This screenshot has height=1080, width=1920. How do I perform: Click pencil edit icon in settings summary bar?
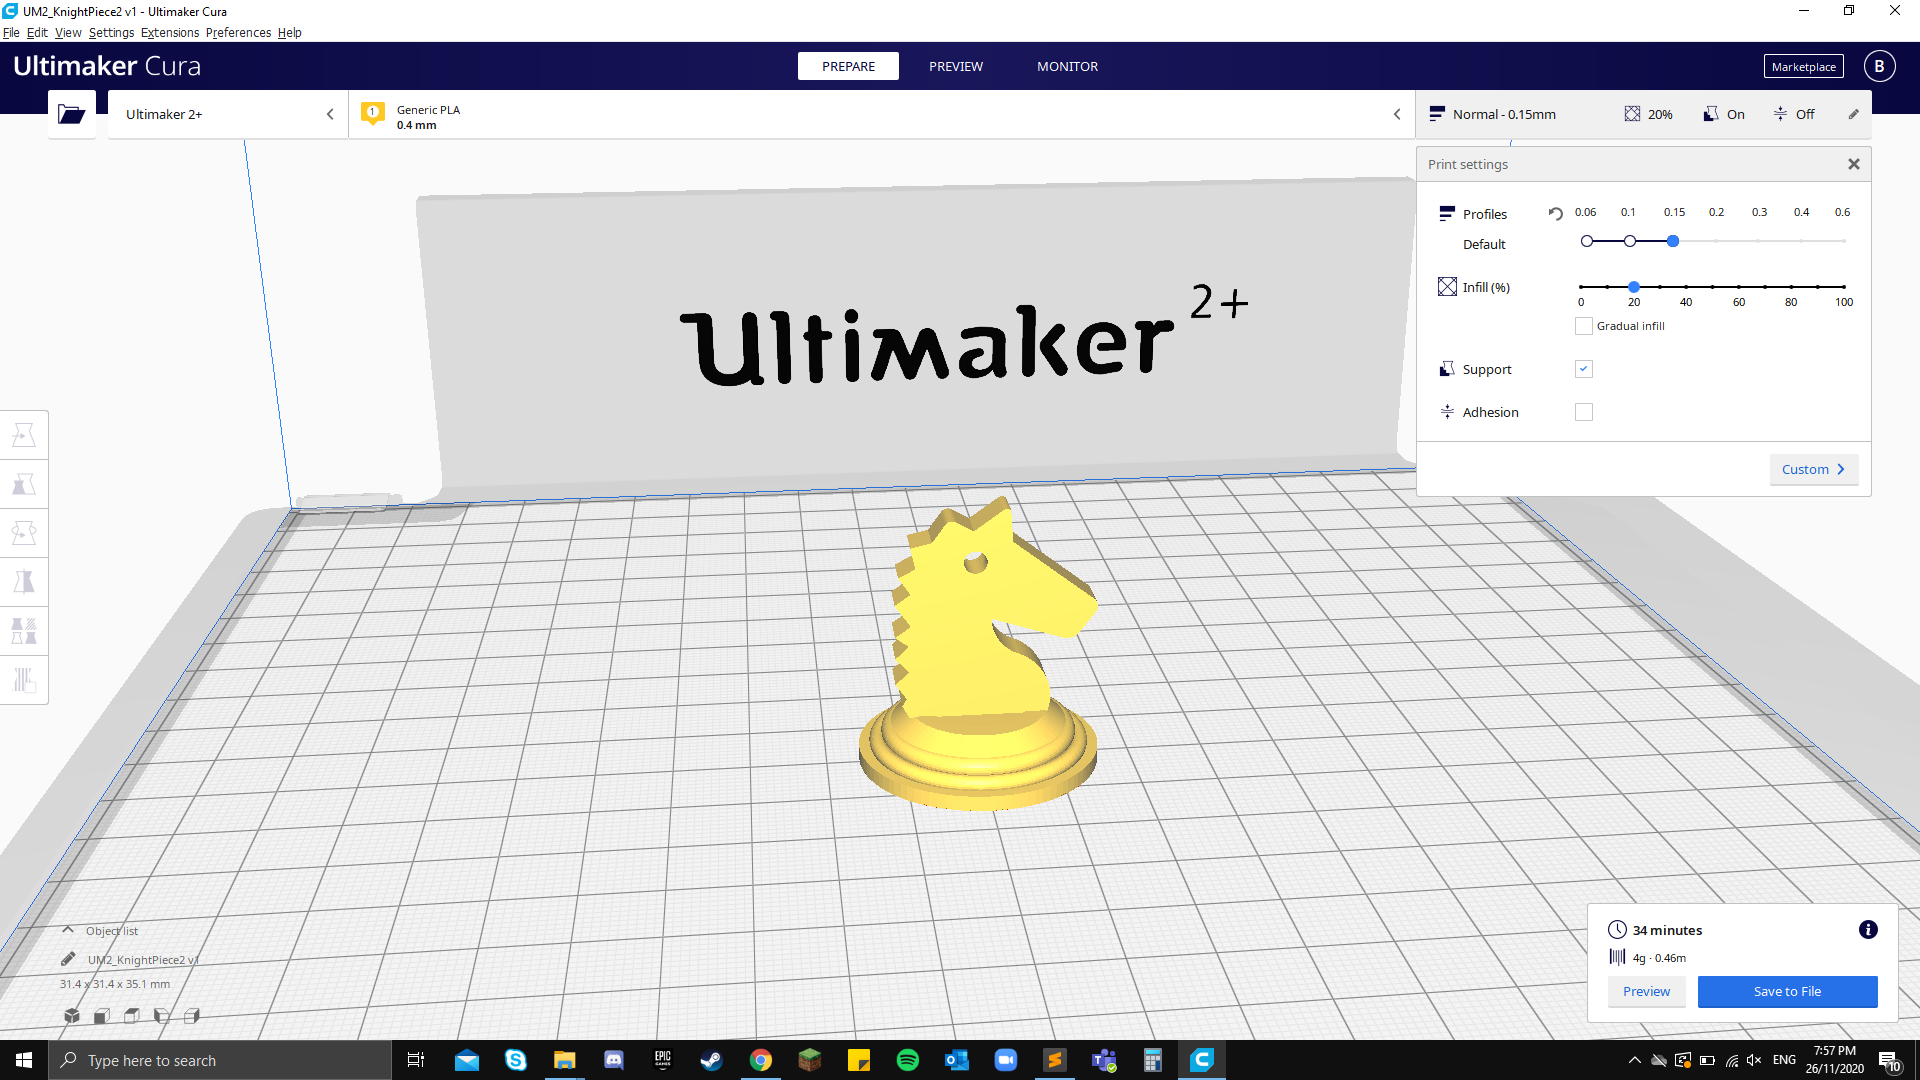click(1853, 114)
